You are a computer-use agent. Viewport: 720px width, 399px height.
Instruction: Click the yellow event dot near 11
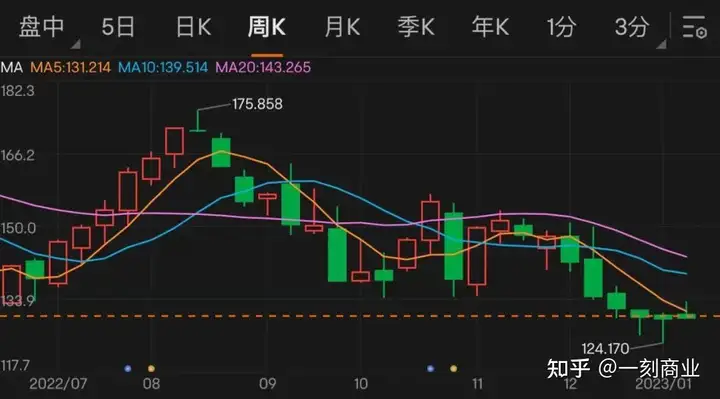point(454,368)
